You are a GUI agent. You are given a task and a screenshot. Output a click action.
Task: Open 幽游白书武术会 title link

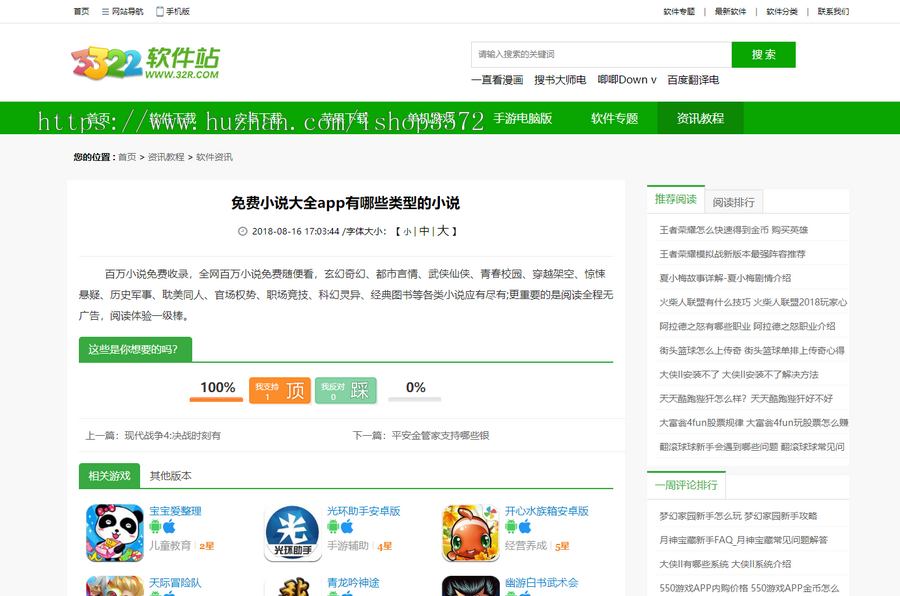541,583
